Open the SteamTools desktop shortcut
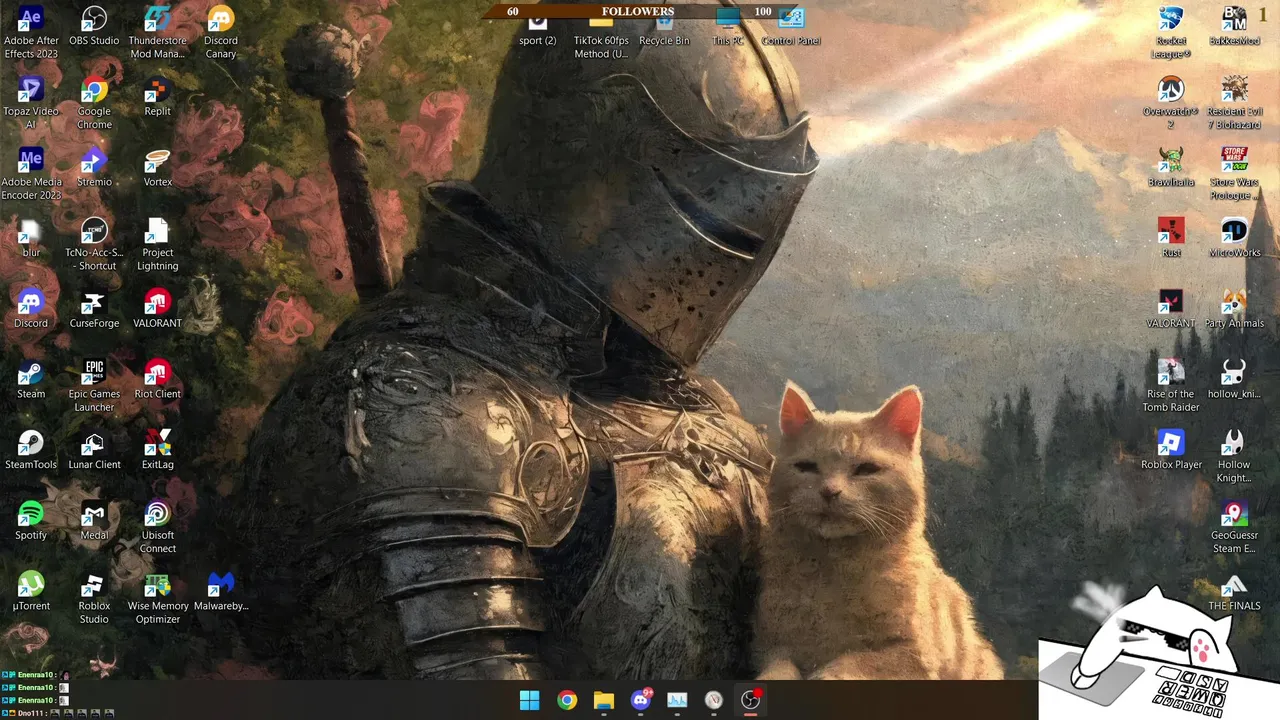This screenshot has height=720, width=1280. click(x=31, y=450)
